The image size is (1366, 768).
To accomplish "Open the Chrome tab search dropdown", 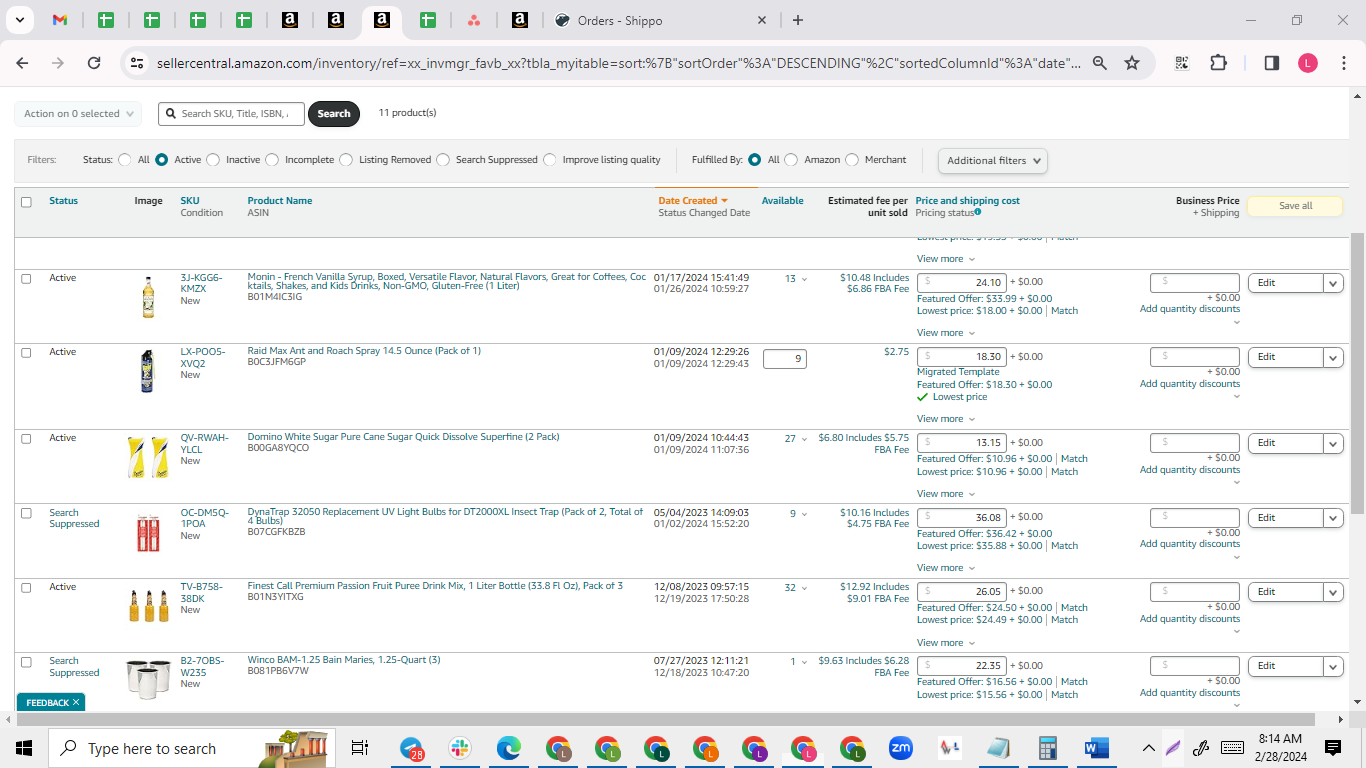I will pos(21,20).
